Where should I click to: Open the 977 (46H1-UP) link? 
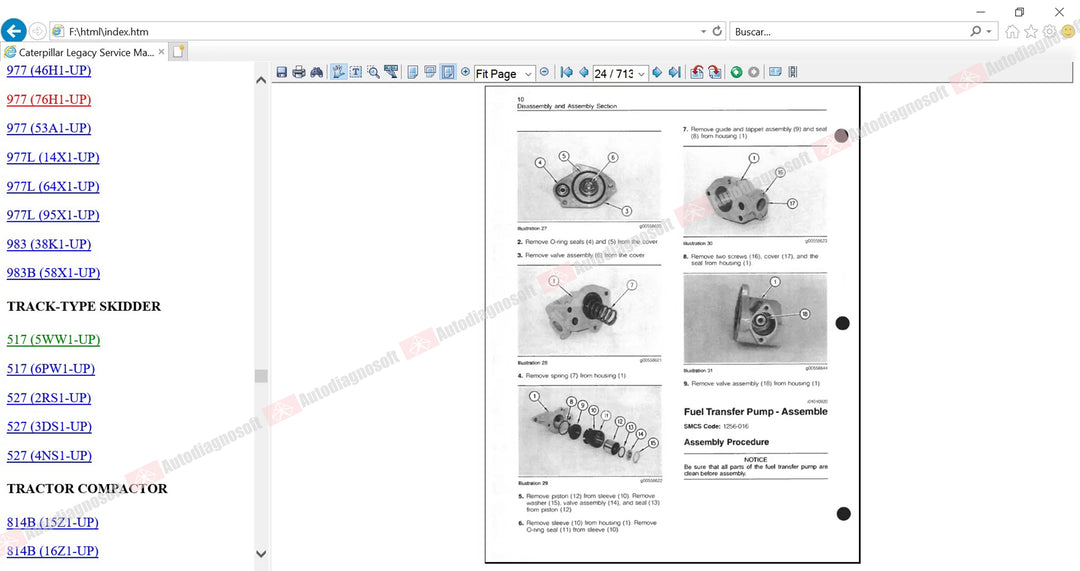point(49,70)
